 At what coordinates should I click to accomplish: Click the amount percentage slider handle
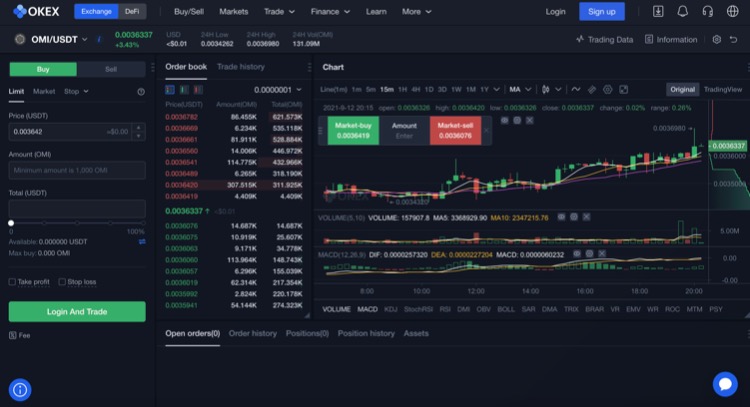11,222
